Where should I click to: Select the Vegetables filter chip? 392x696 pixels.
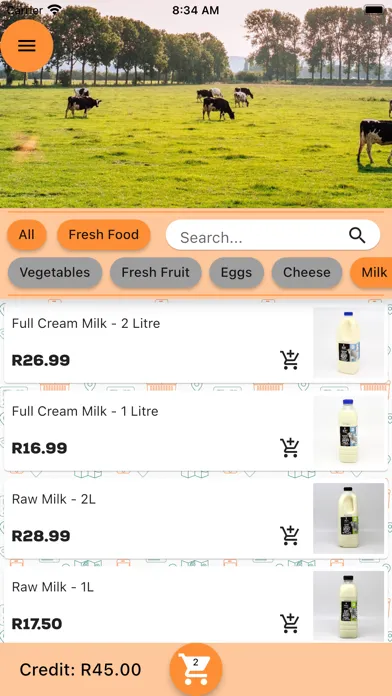coord(55,272)
